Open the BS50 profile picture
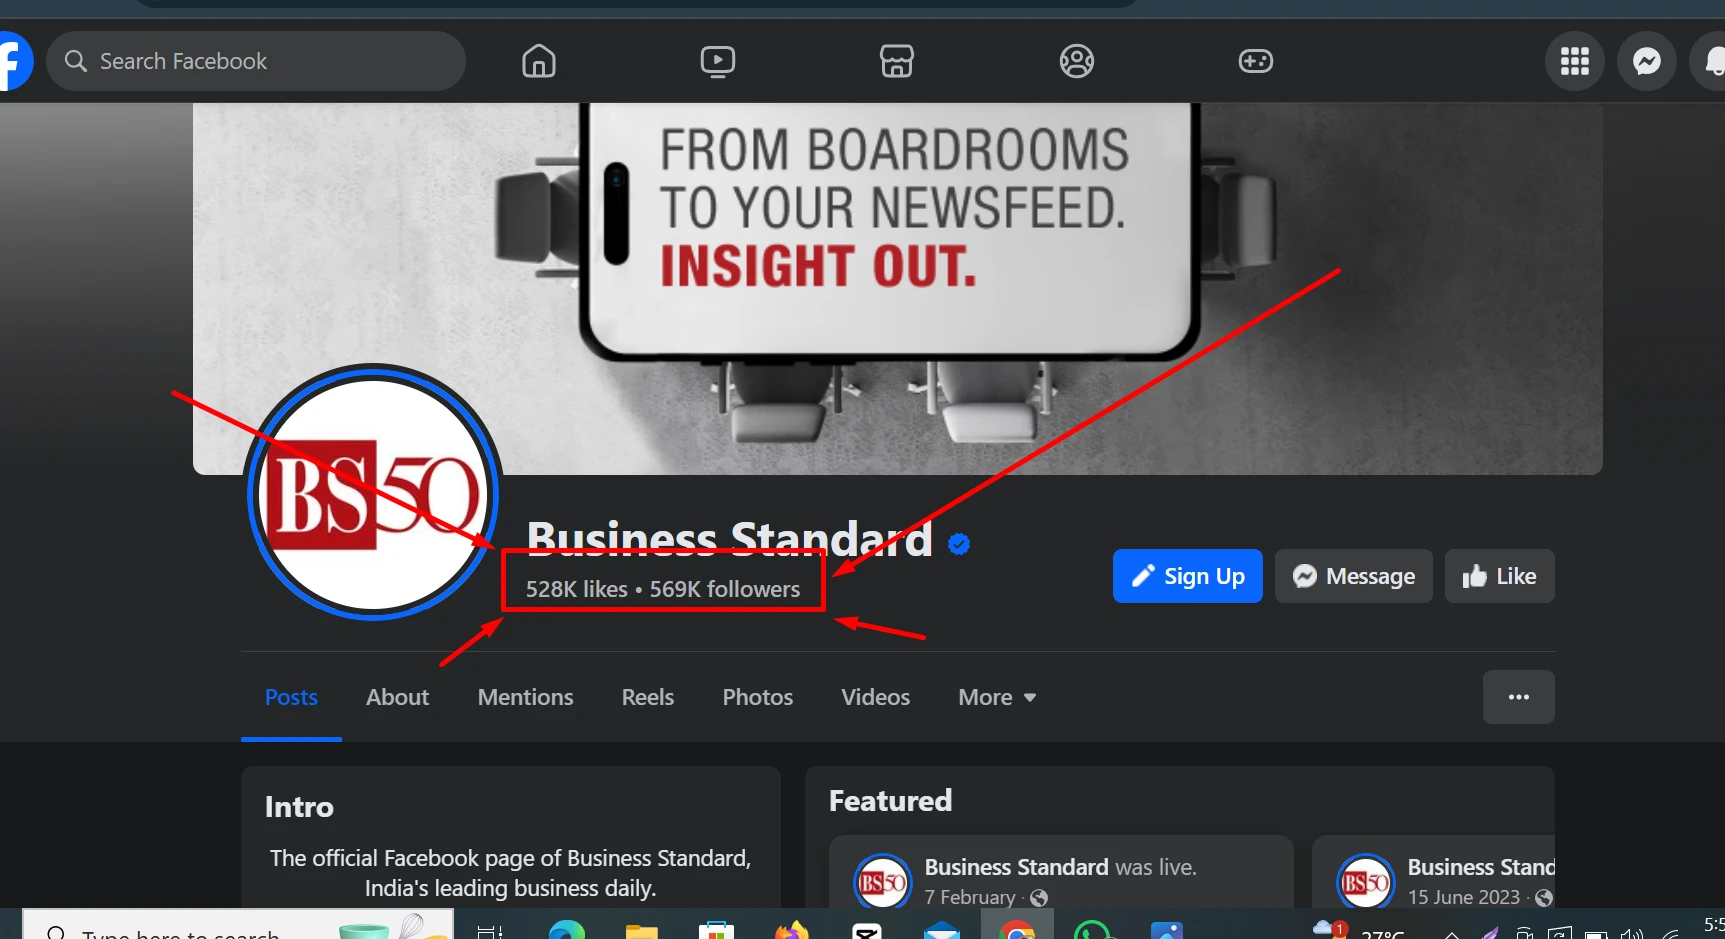Screen dimensions: 1725x939 point(373,493)
